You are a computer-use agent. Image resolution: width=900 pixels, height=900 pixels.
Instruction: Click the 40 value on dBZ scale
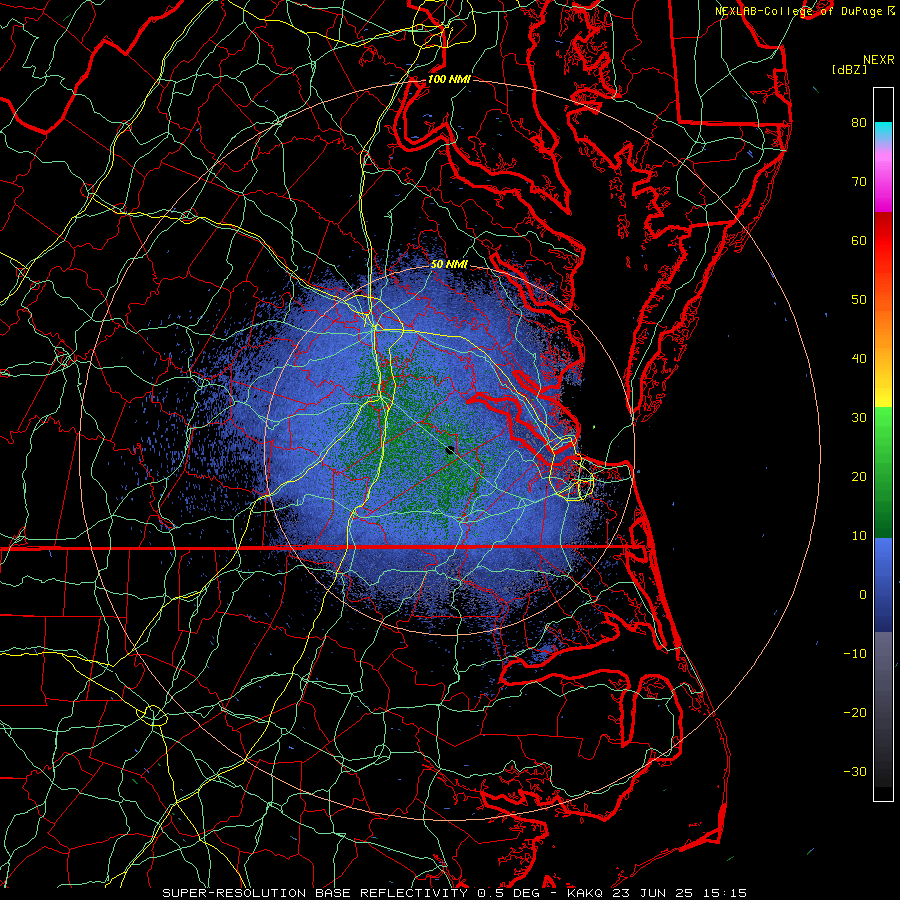859,359
